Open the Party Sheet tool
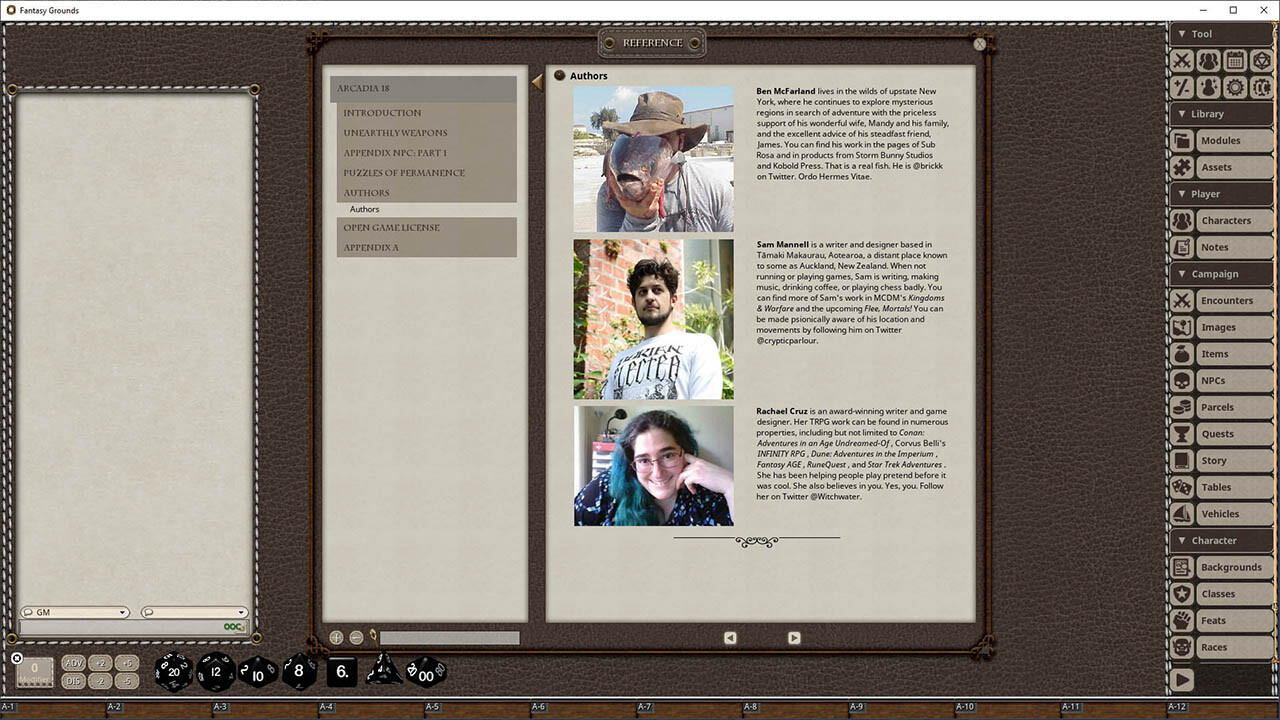The image size is (1280, 720). [1208, 60]
